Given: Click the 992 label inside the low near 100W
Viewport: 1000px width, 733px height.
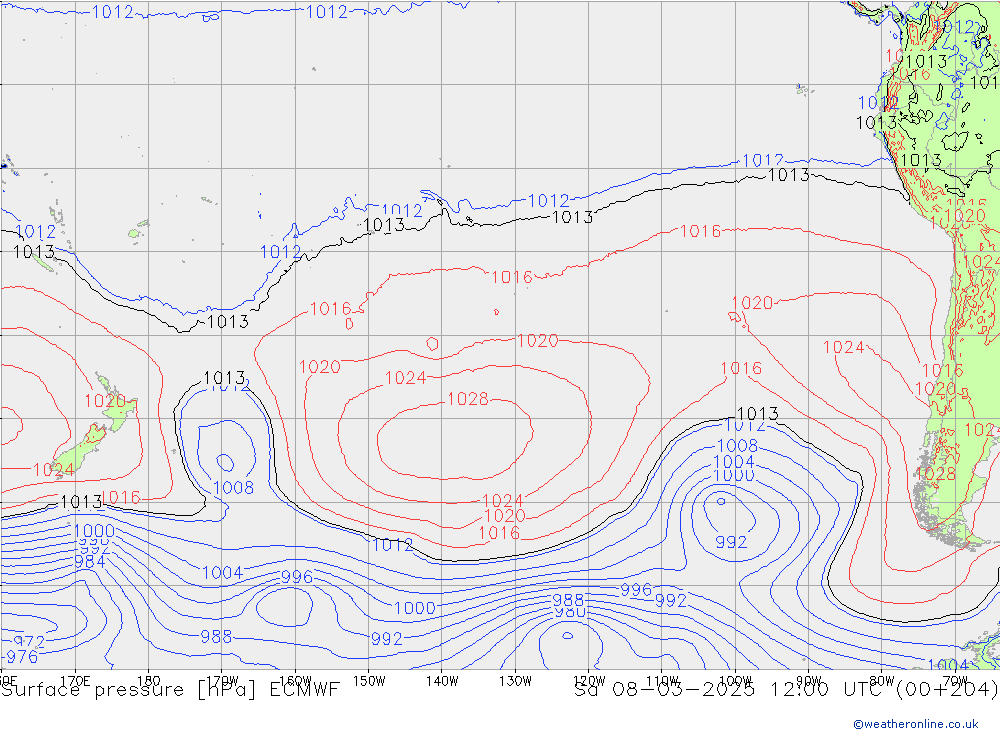Looking at the screenshot, I should coord(731,542).
